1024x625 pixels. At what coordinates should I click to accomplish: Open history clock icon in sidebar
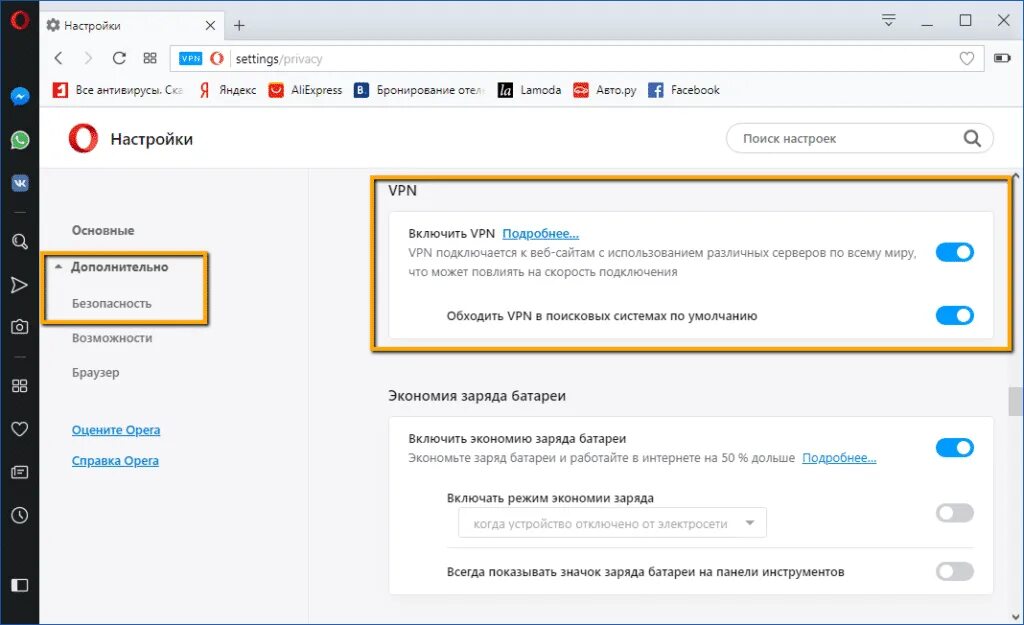pos(20,515)
